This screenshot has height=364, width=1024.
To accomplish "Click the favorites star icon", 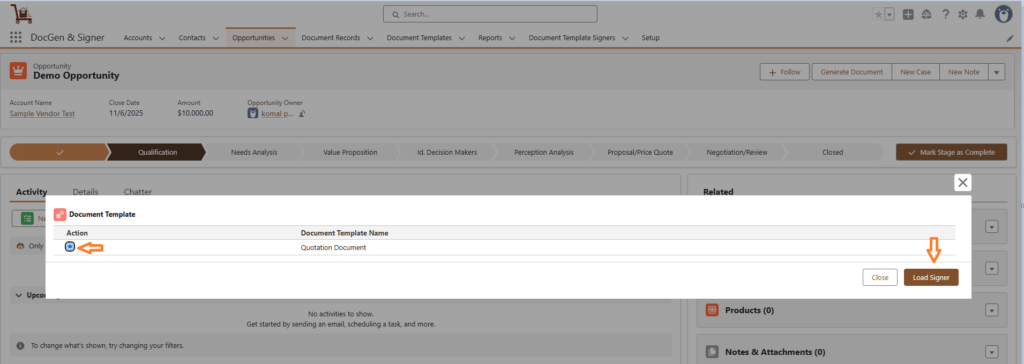I will coord(878,14).
